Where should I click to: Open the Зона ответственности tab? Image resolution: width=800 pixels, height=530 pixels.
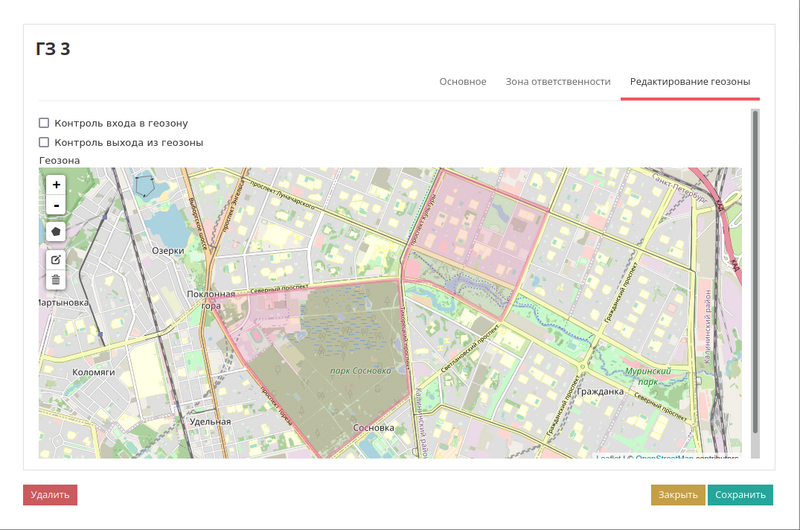[557, 81]
